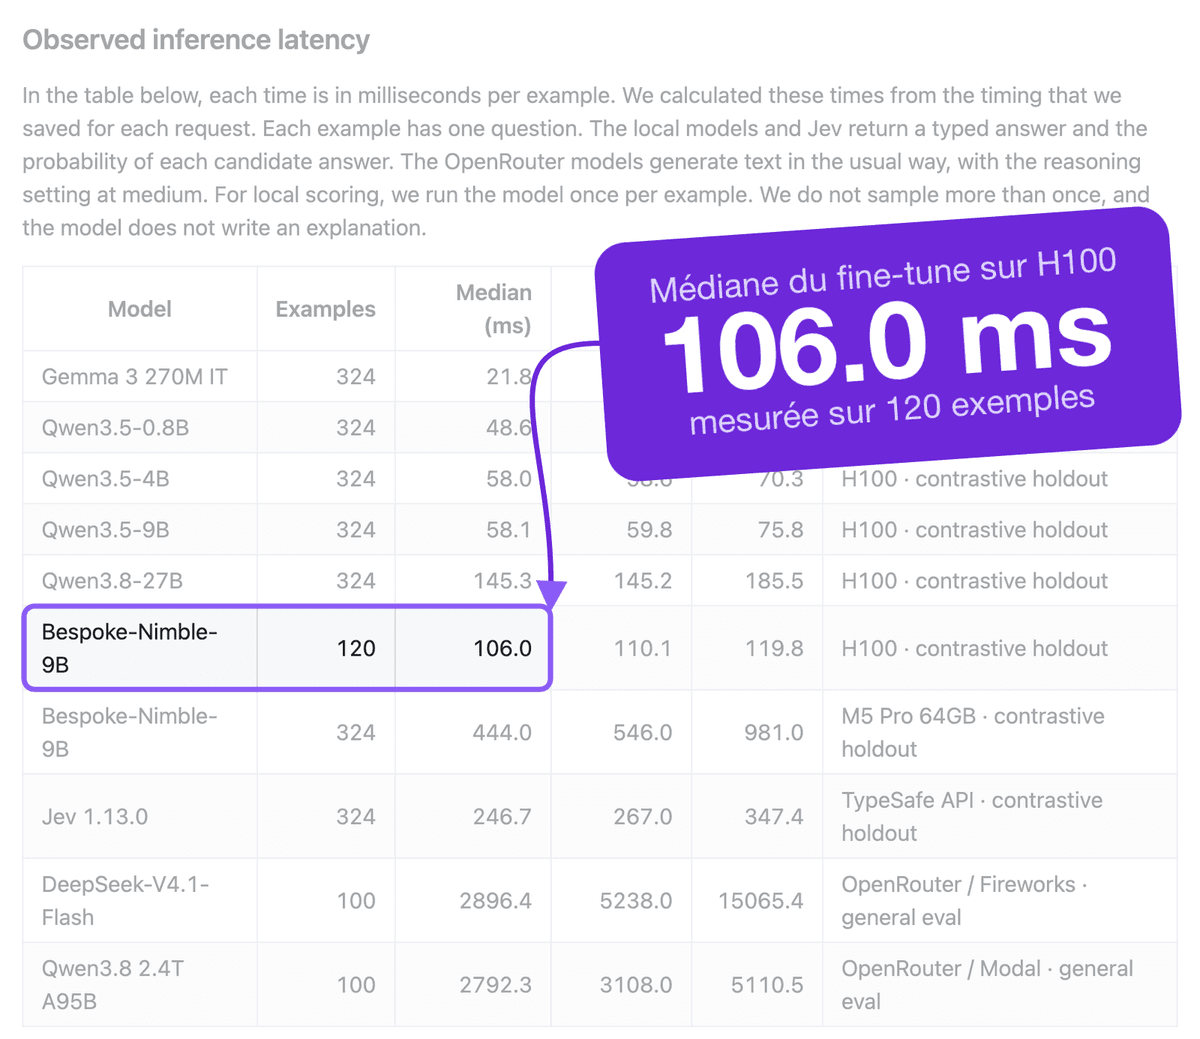The image size is (1200, 1039).
Task: Click the median value "58.0"
Action: coord(509,479)
